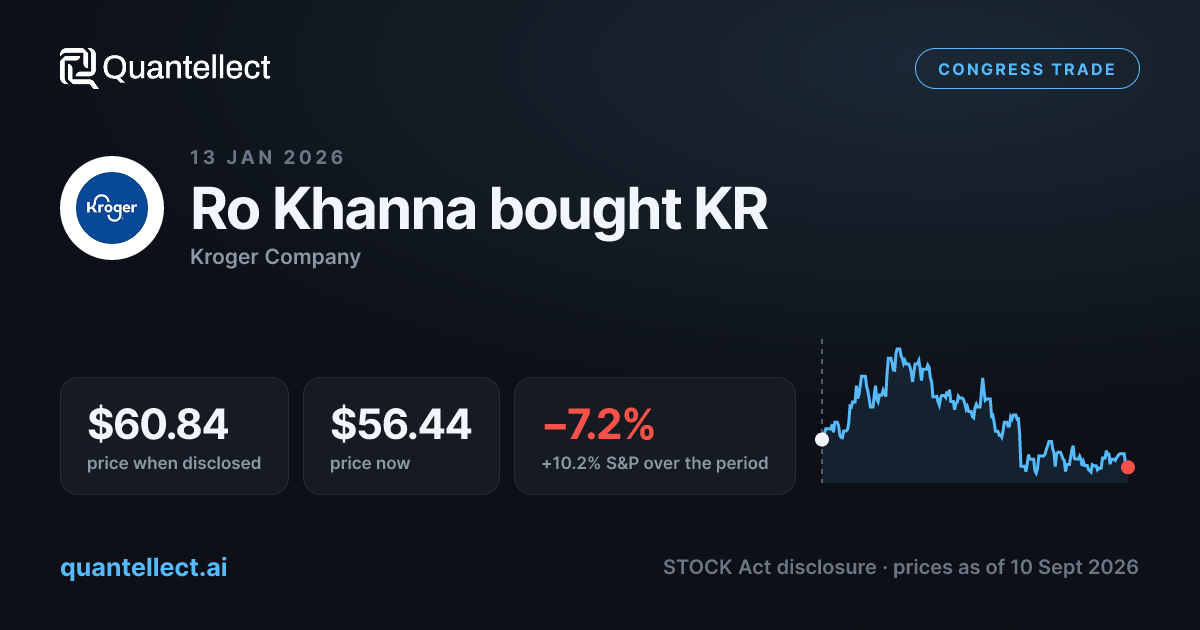Select the $60.84 price when disclosed card
This screenshot has height=630, width=1200.
point(174,436)
